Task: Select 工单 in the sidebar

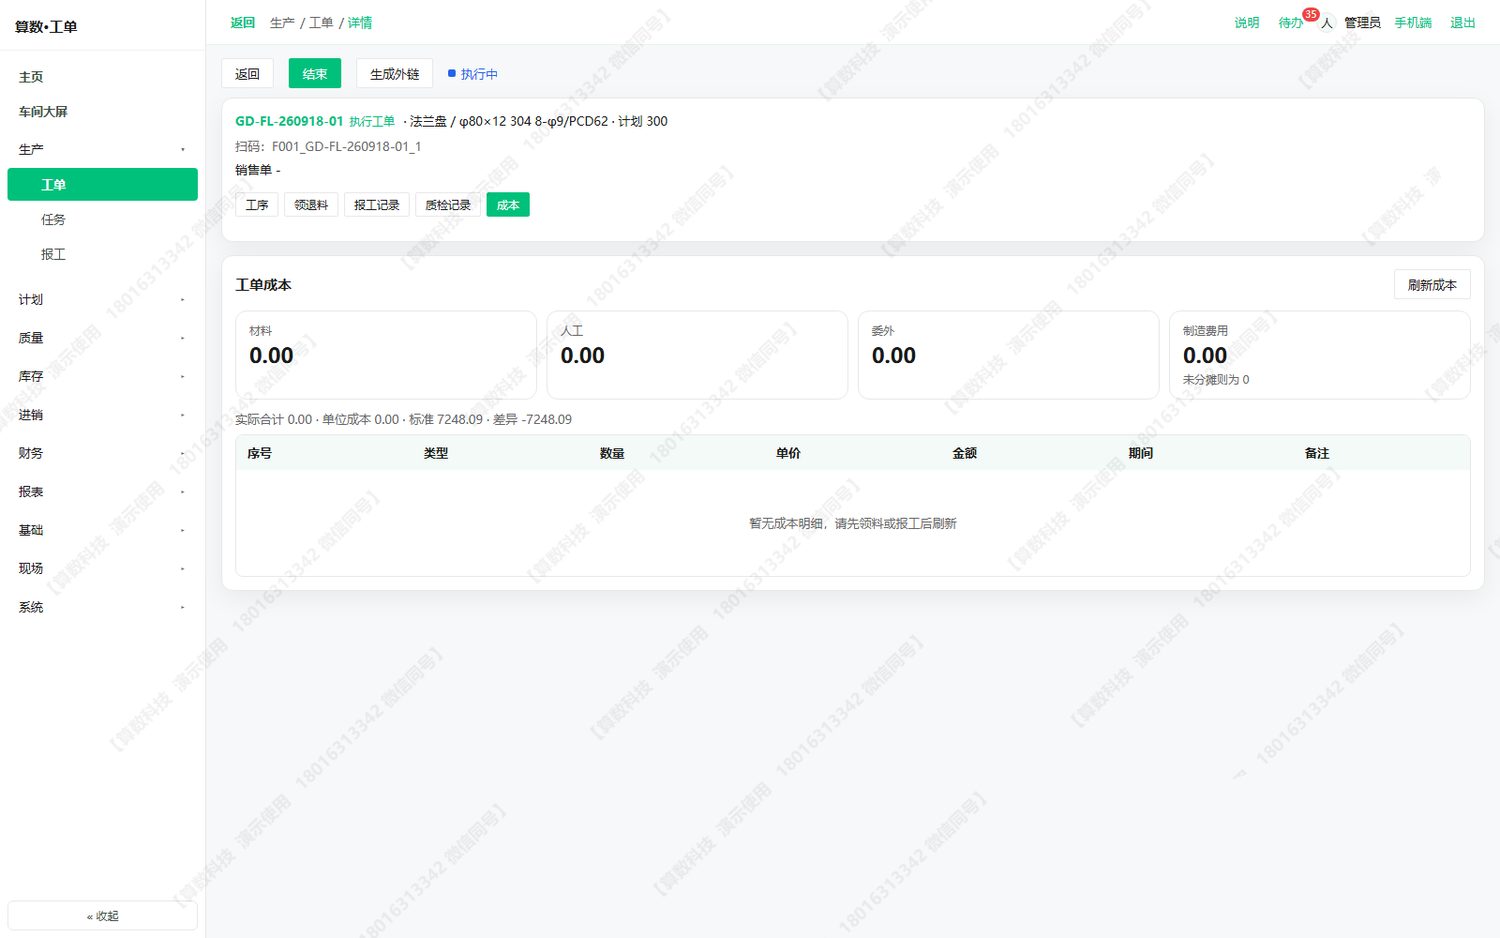Action: coord(102,185)
